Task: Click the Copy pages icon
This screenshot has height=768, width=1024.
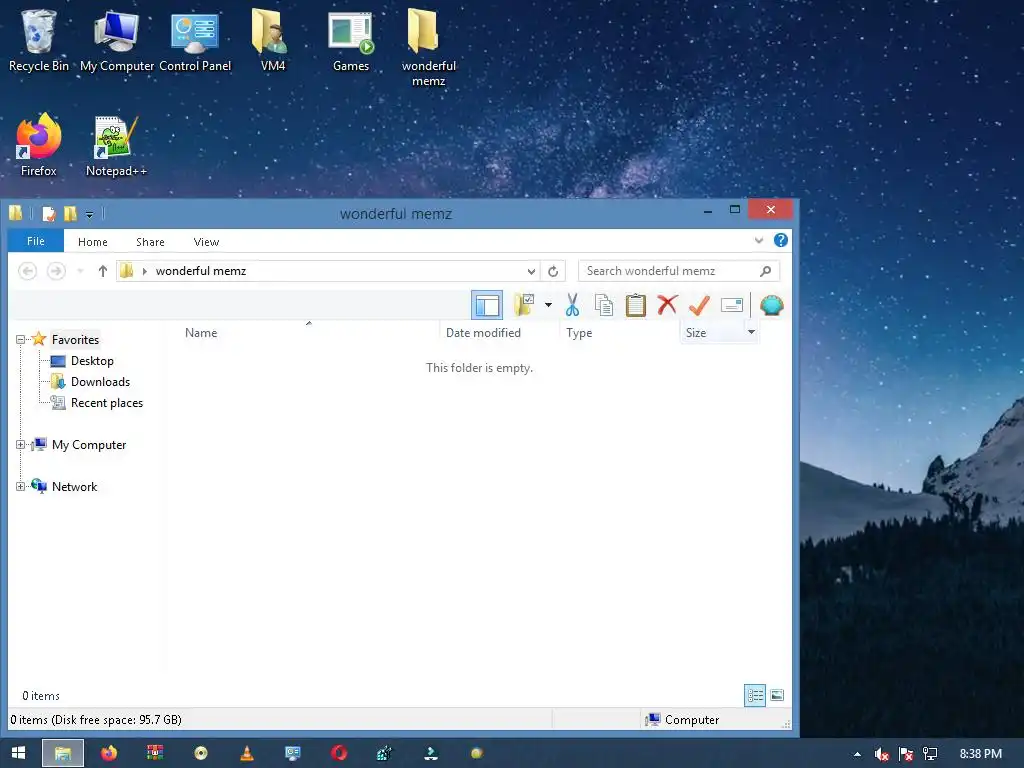Action: [x=604, y=305]
